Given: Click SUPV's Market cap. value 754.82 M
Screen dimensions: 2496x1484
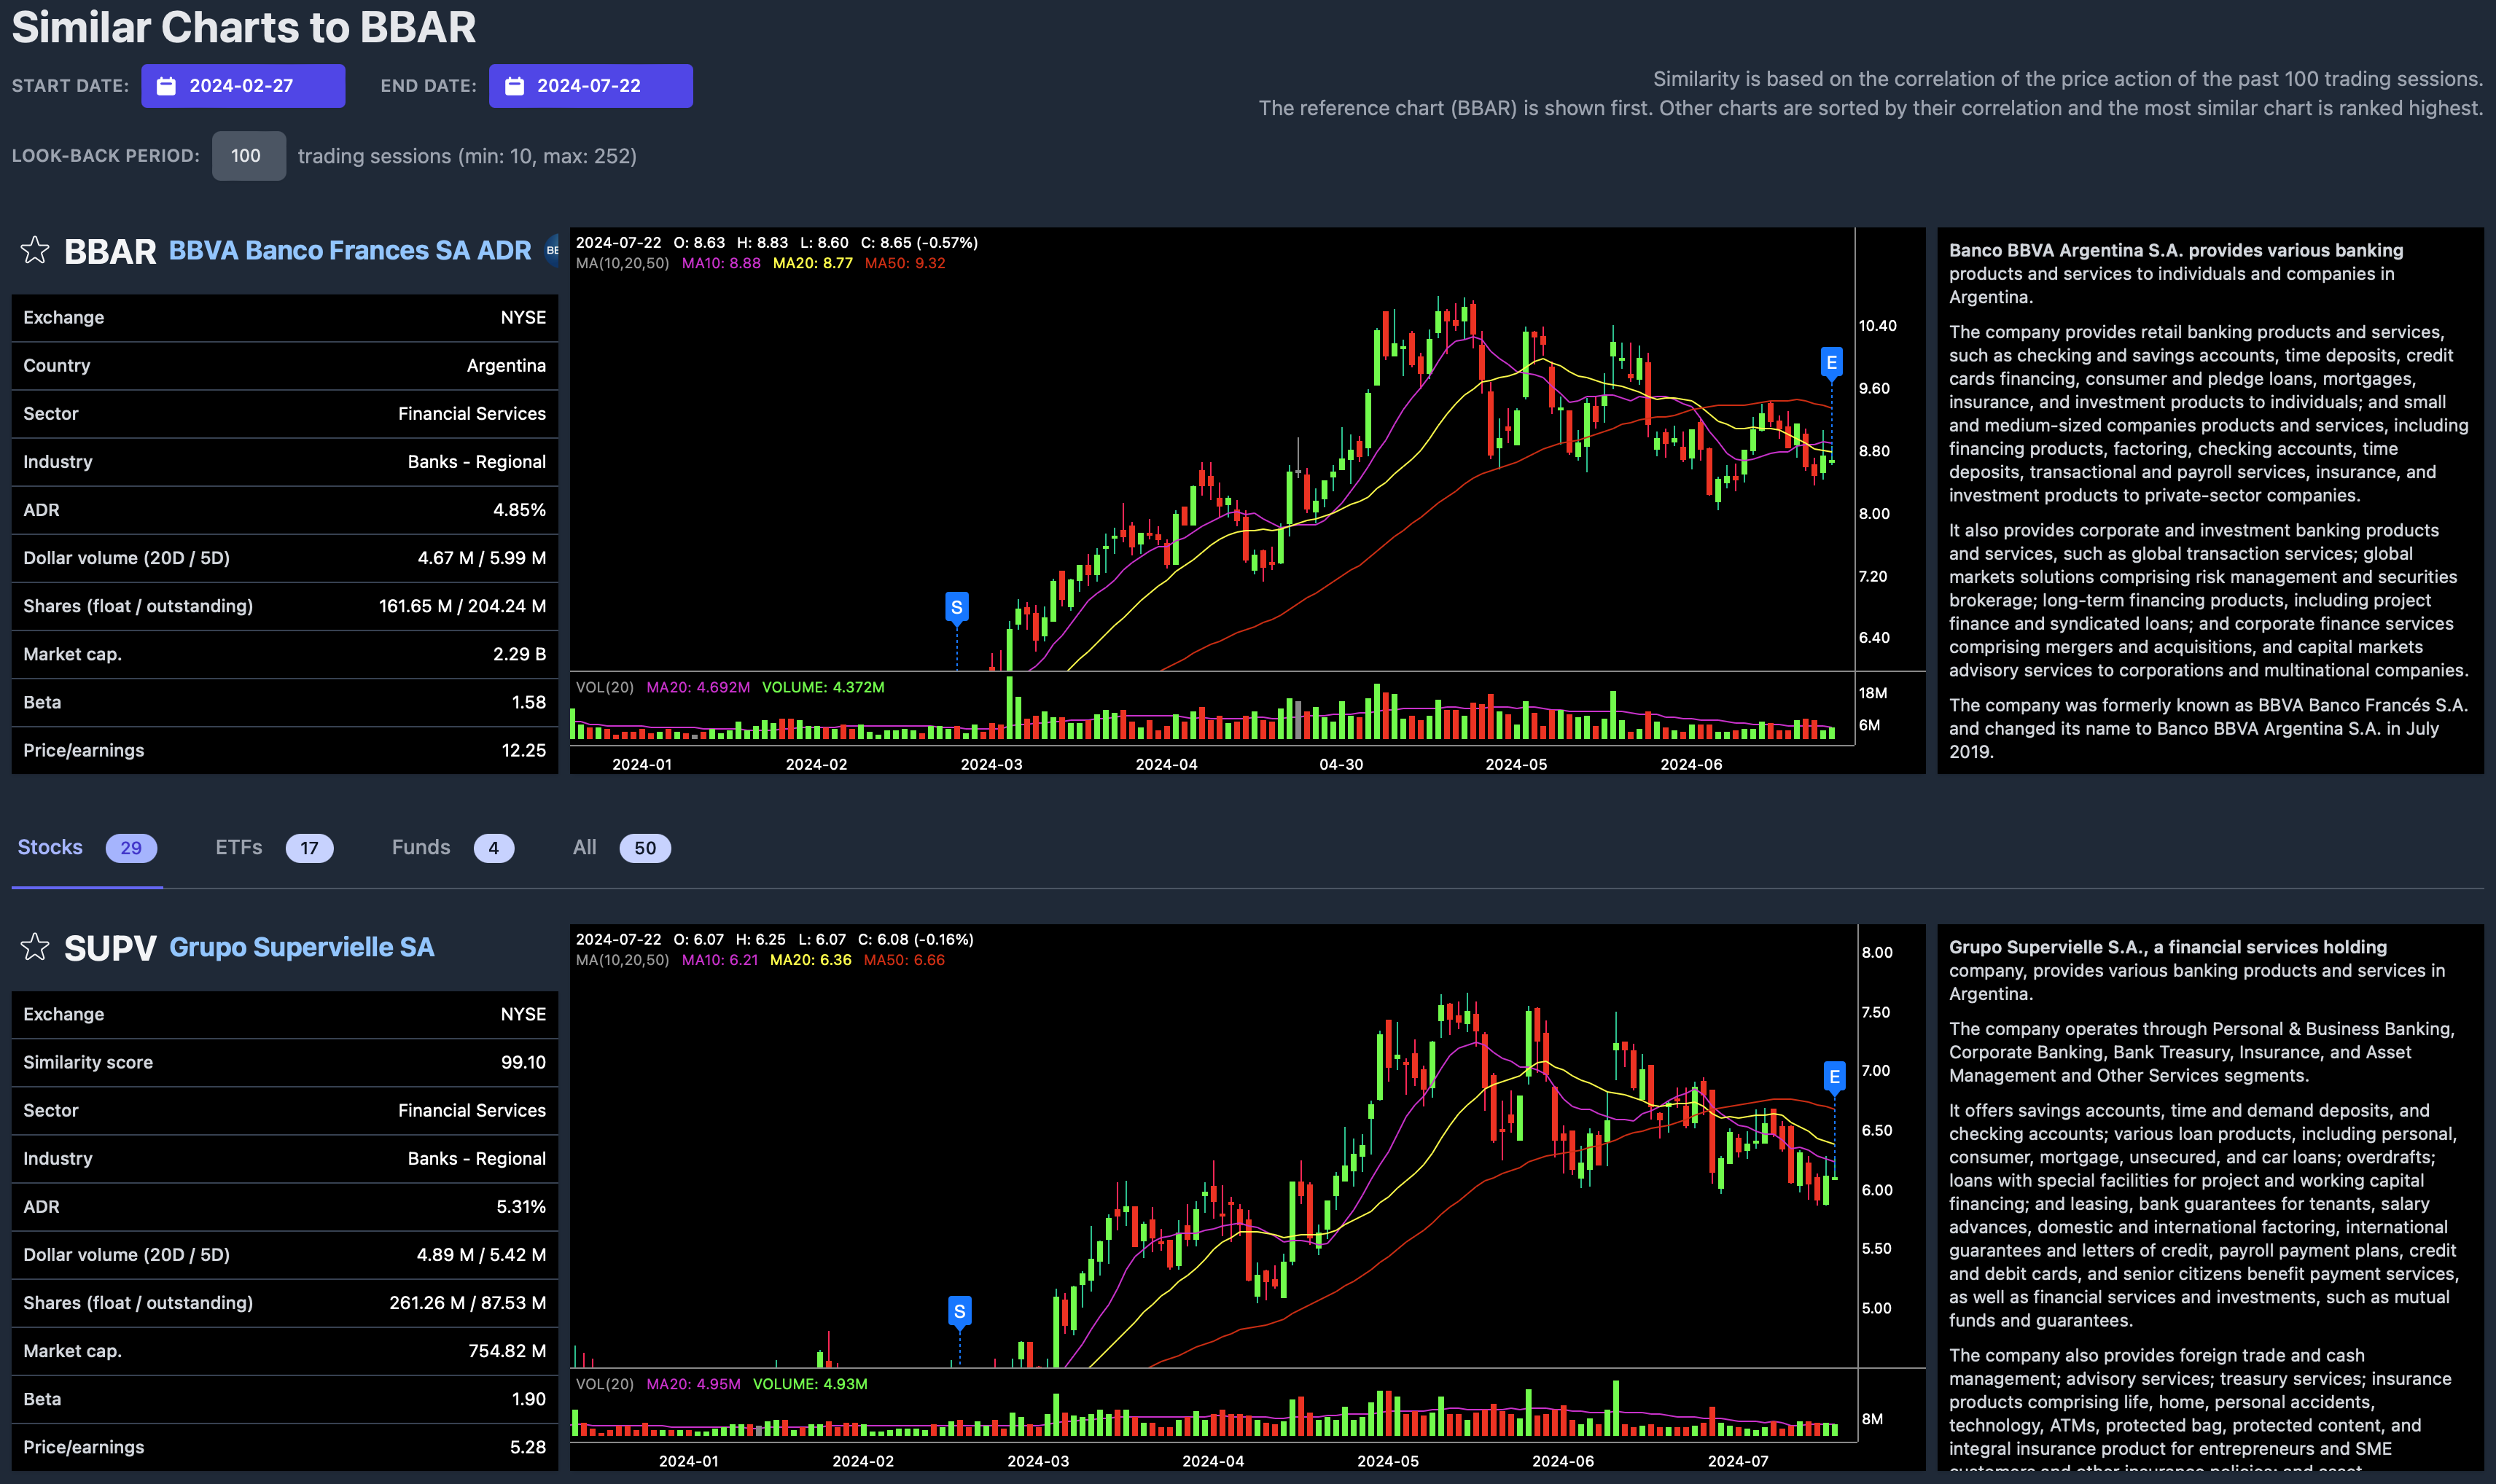Looking at the screenshot, I should click(x=507, y=1351).
